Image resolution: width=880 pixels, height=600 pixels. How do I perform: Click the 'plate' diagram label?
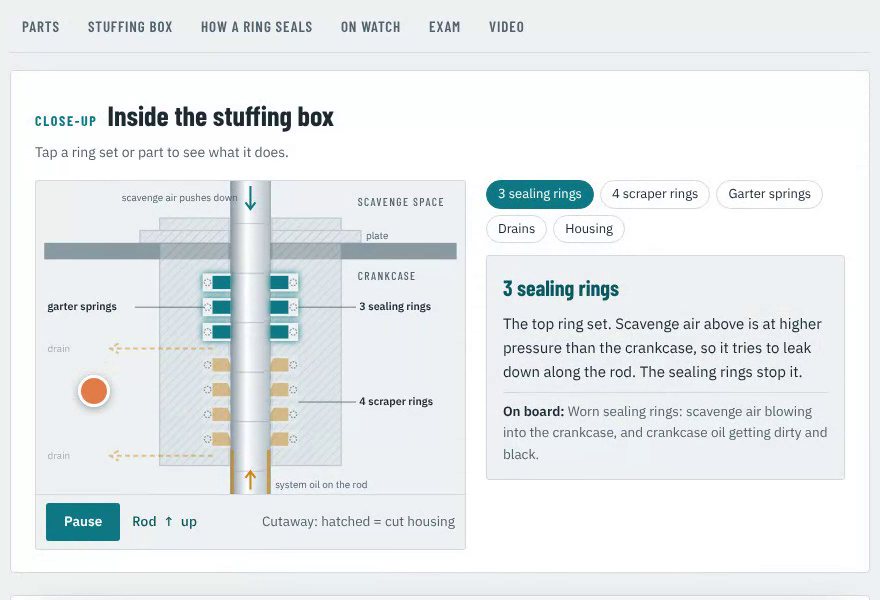(377, 236)
